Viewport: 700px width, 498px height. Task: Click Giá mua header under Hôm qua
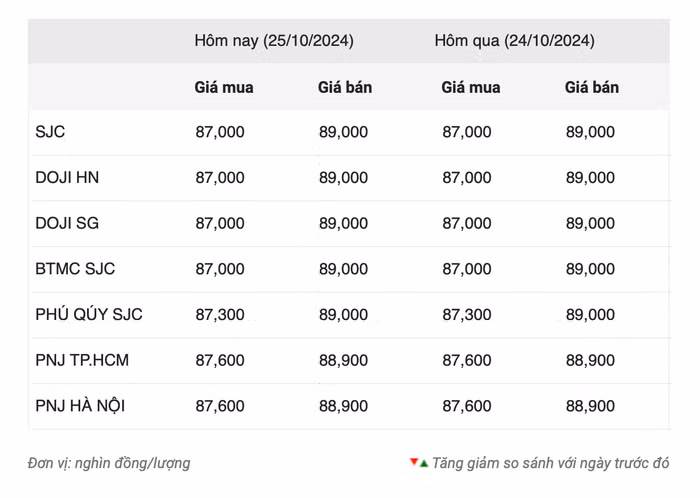tap(471, 87)
